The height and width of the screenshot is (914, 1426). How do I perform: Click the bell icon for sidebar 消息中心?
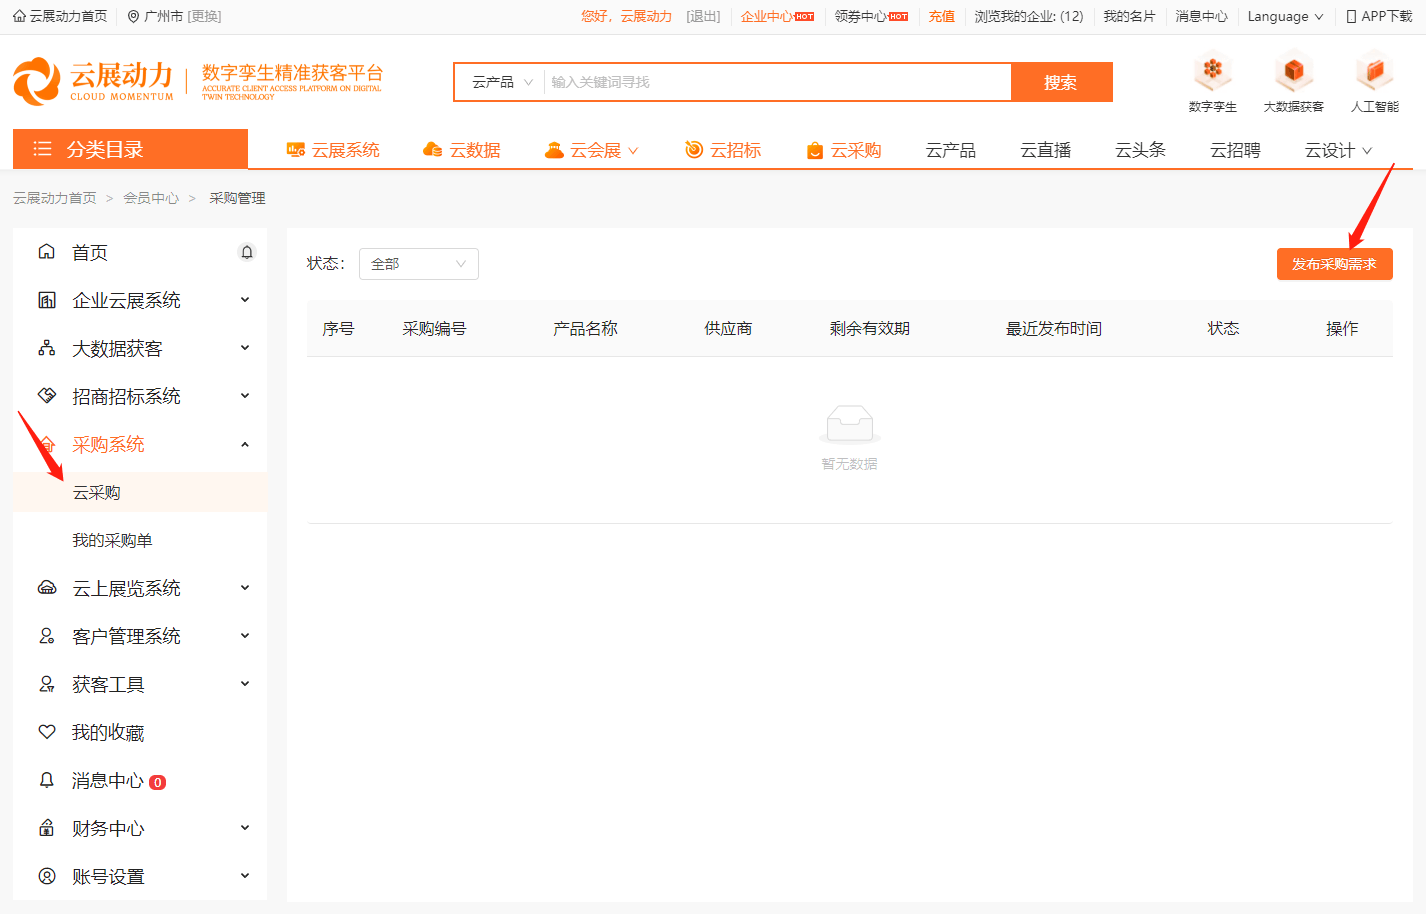[47, 780]
